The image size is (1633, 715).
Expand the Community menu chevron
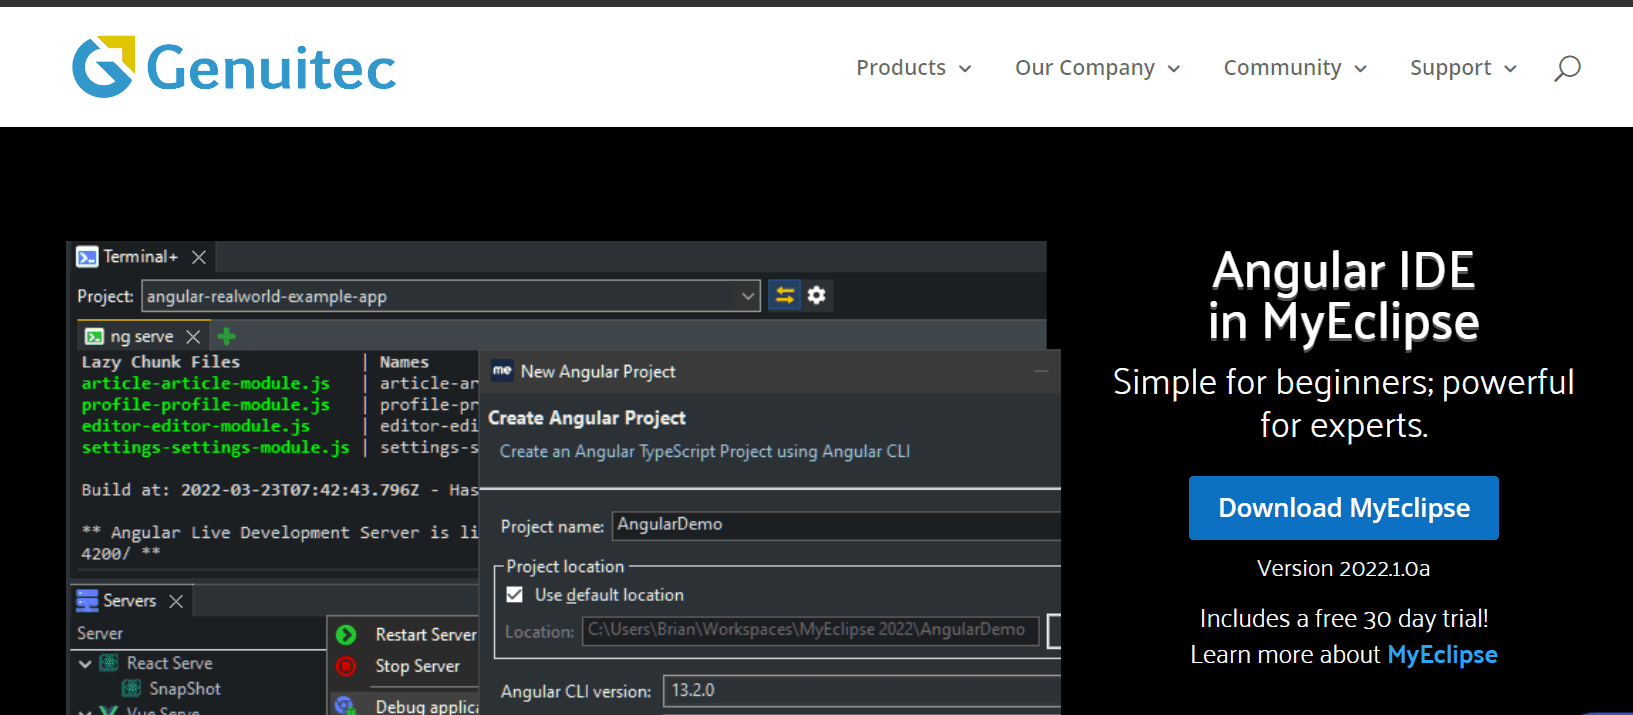coord(1361,69)
